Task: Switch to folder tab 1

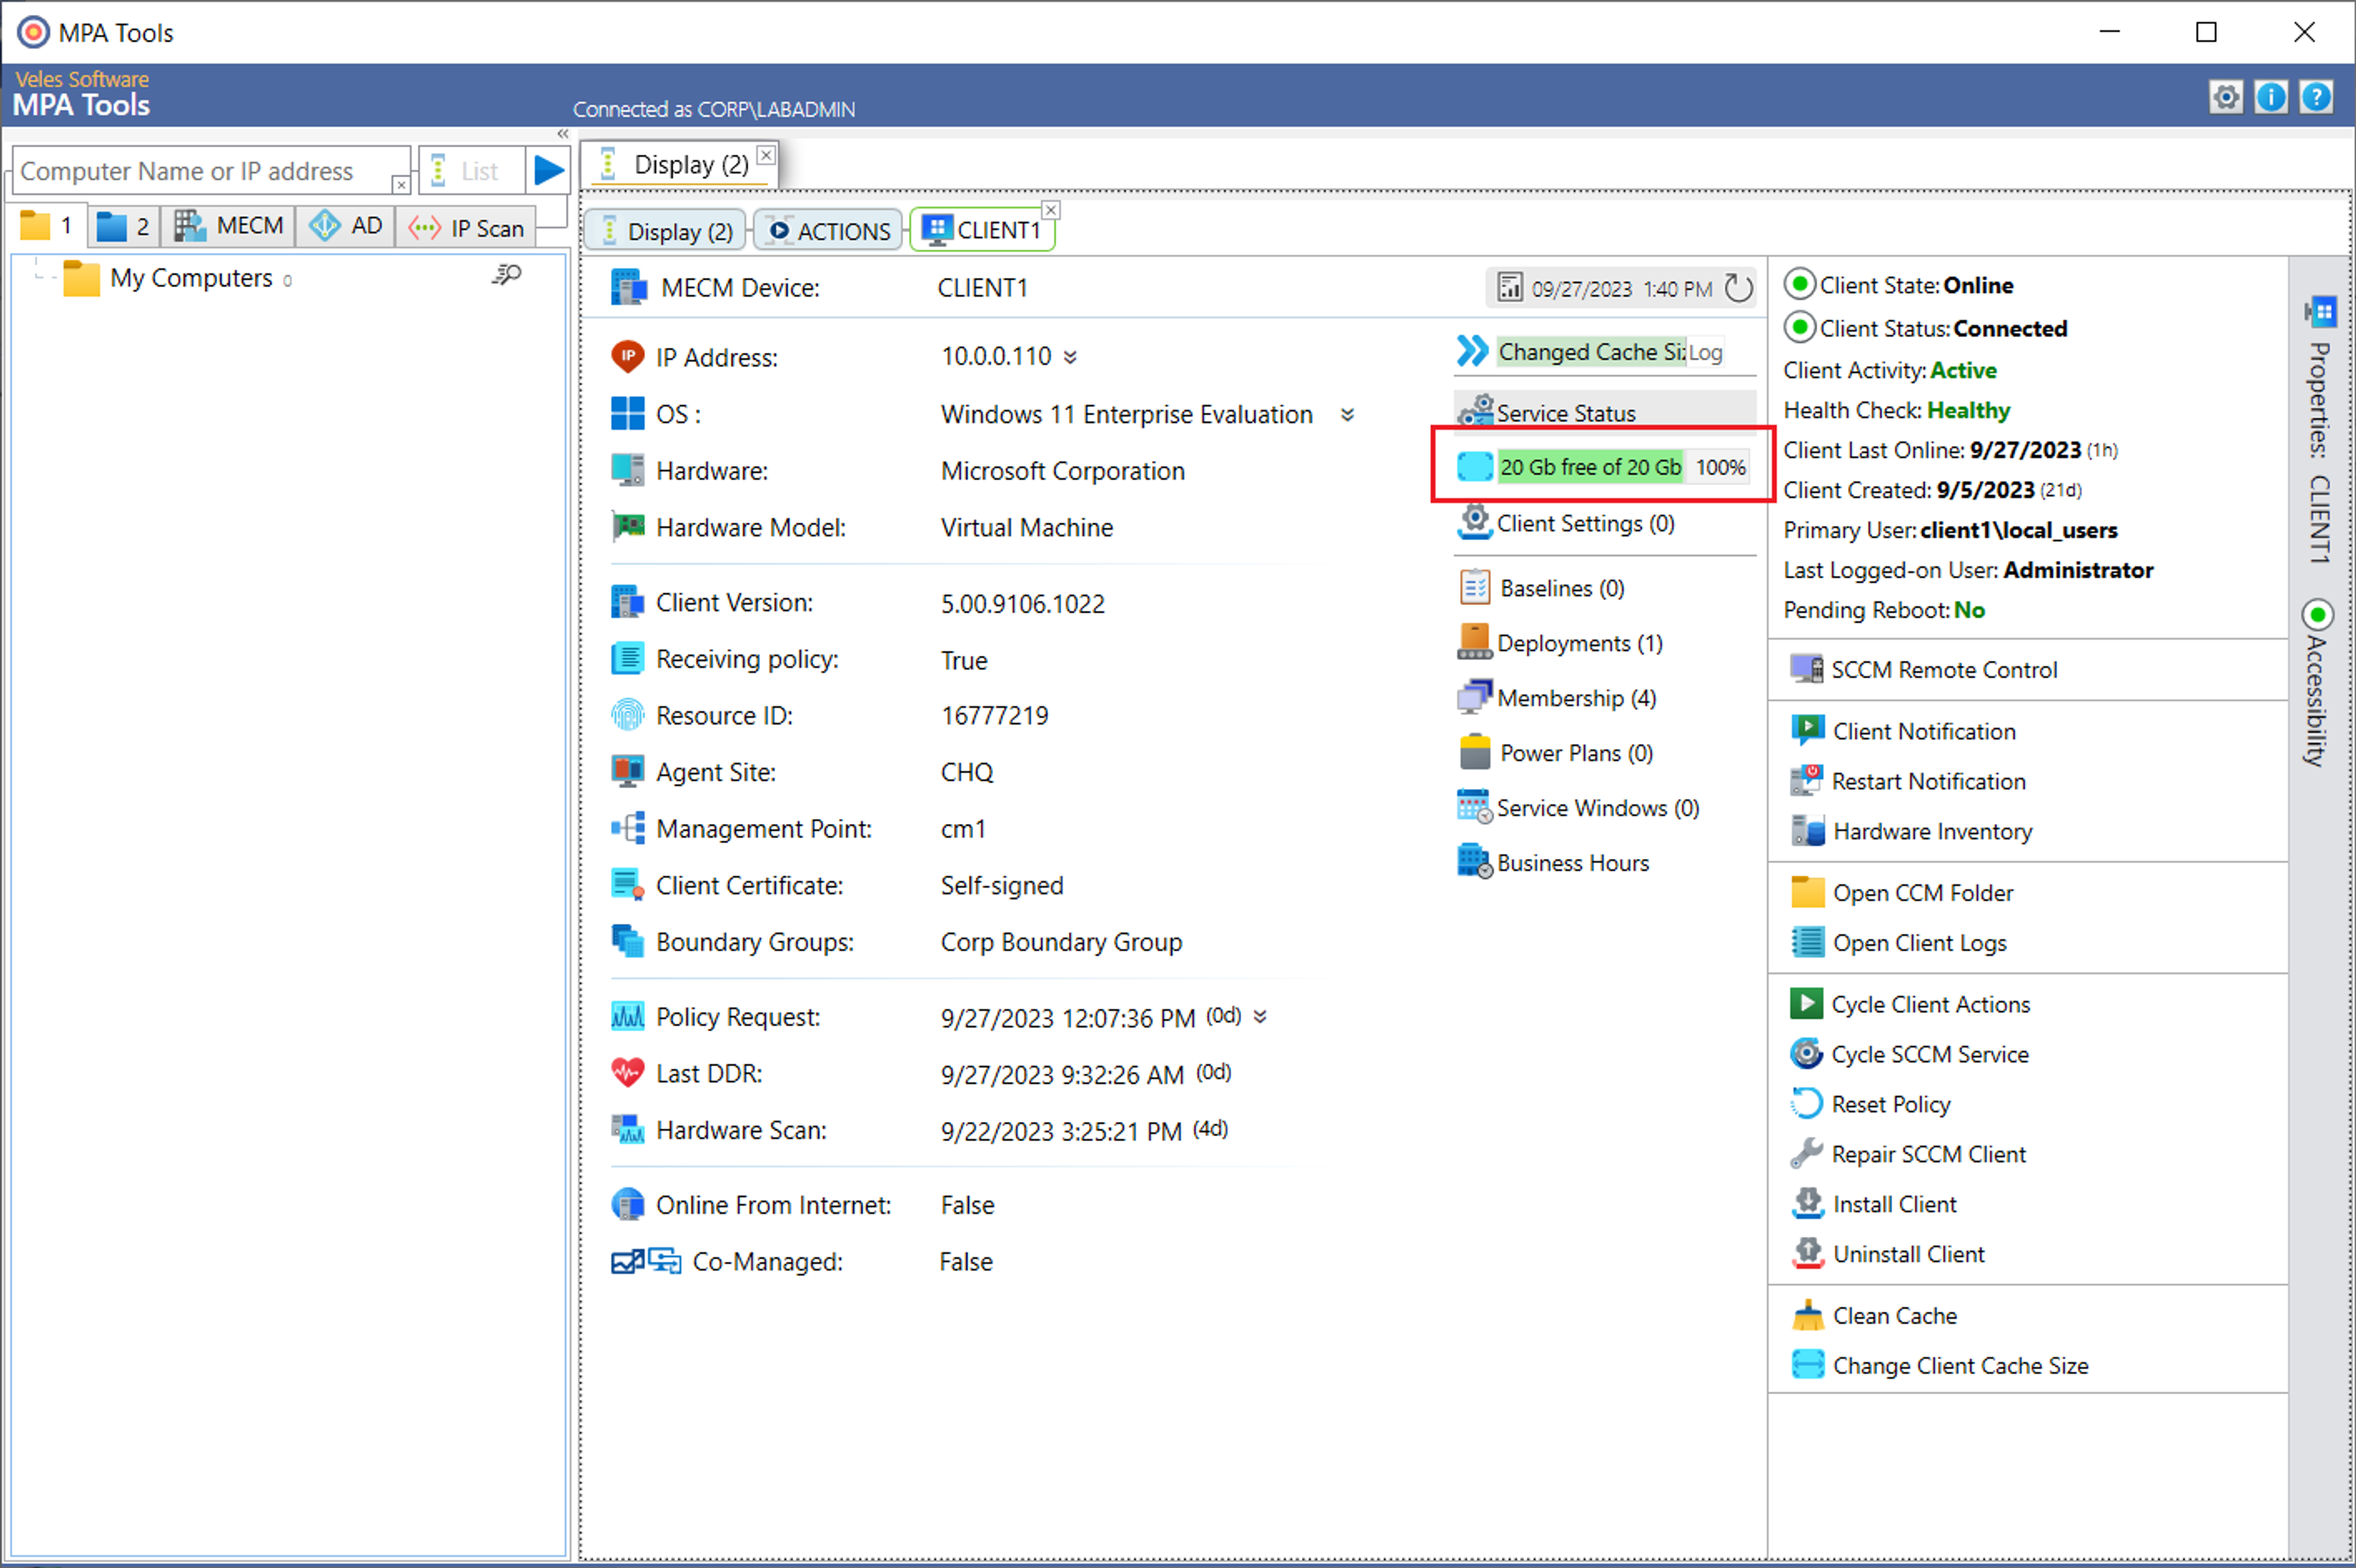Action: point(47,226)
